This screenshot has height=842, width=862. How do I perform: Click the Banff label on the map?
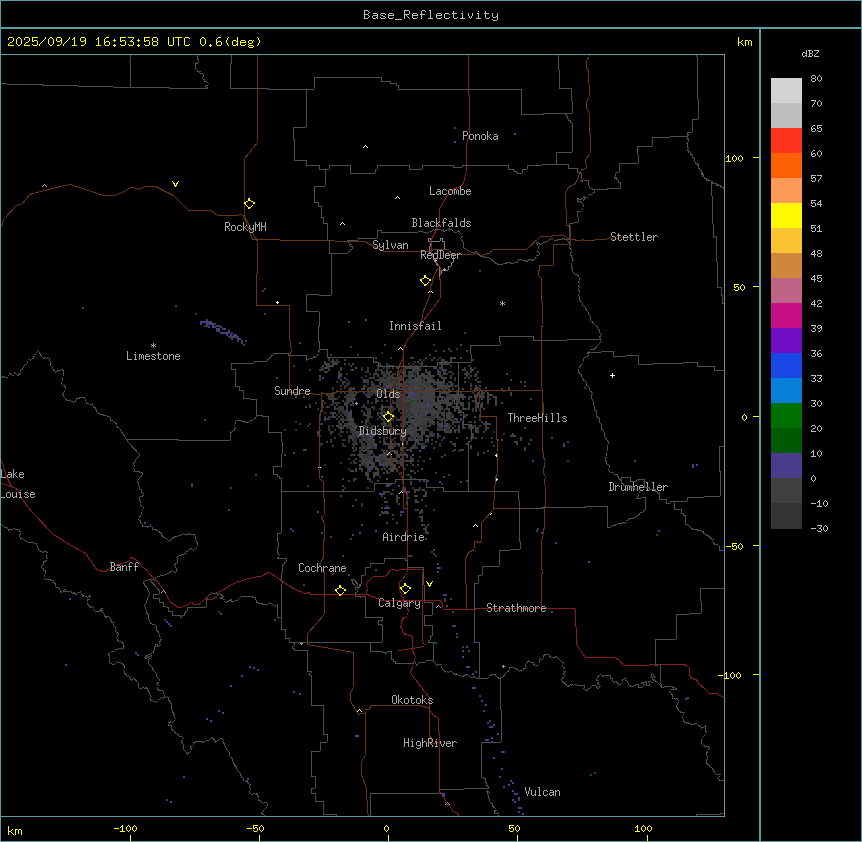click(124, 567)
